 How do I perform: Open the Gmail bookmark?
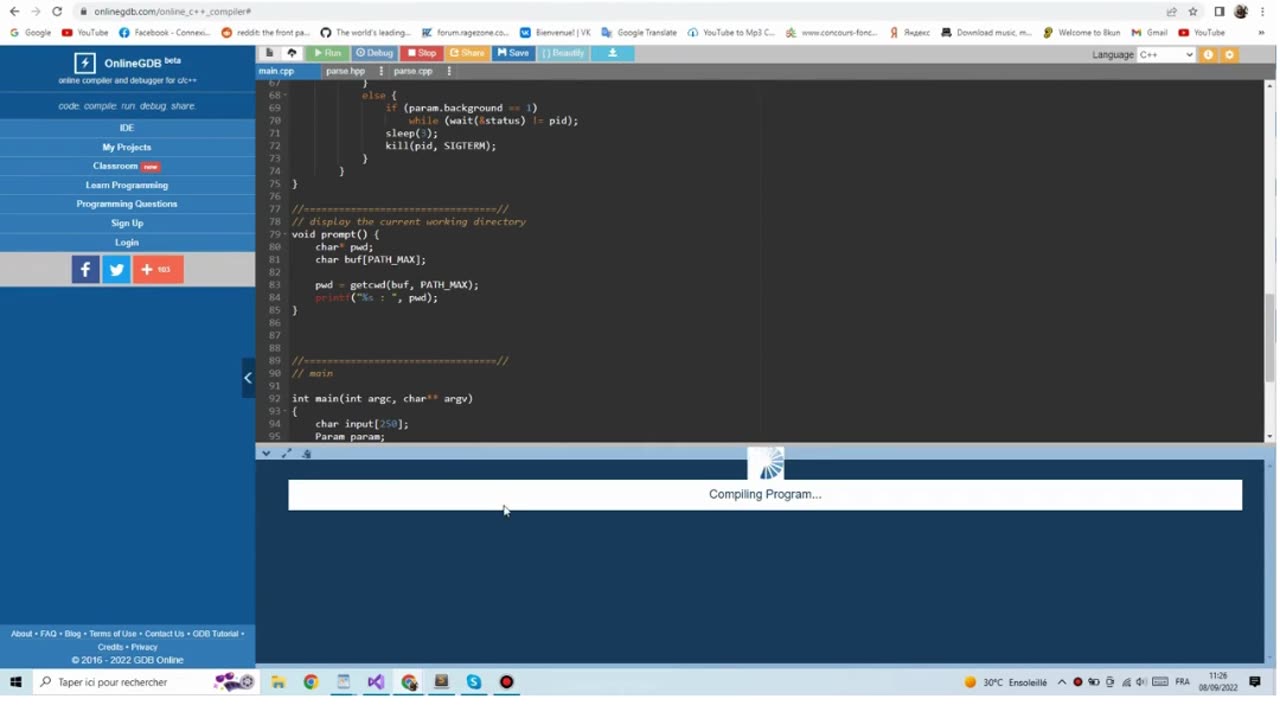click(1150, 32)
